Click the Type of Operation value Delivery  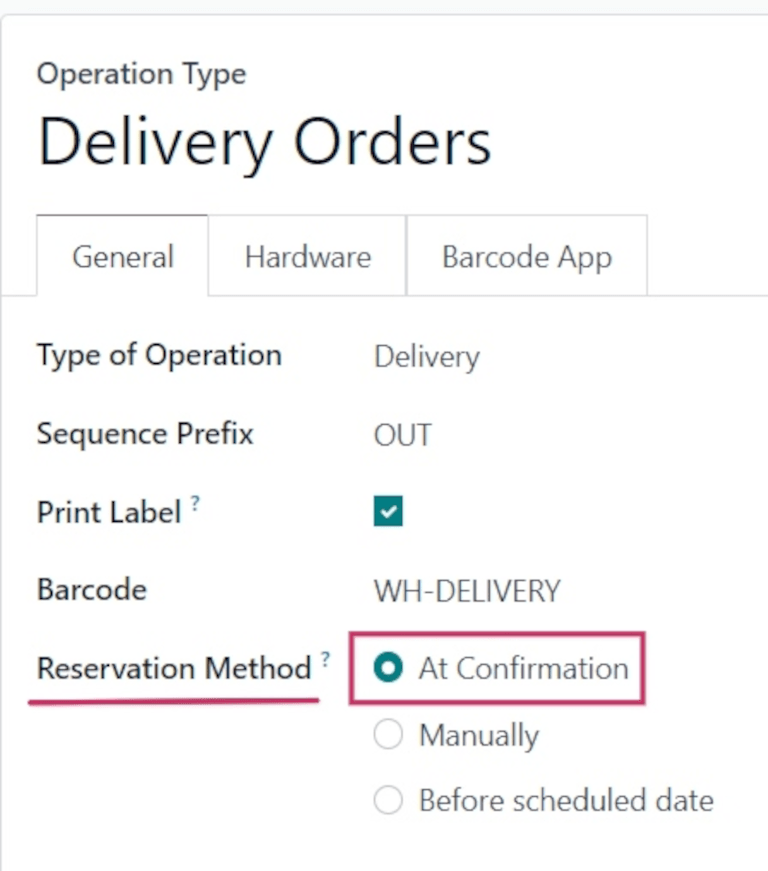pyautogui.click(x=426, y=356)
